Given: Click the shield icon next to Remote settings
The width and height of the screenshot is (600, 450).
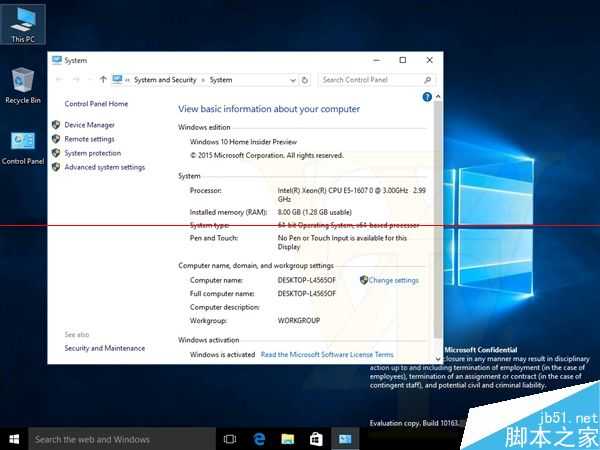Looking at the screenshot, I should 56,139.
